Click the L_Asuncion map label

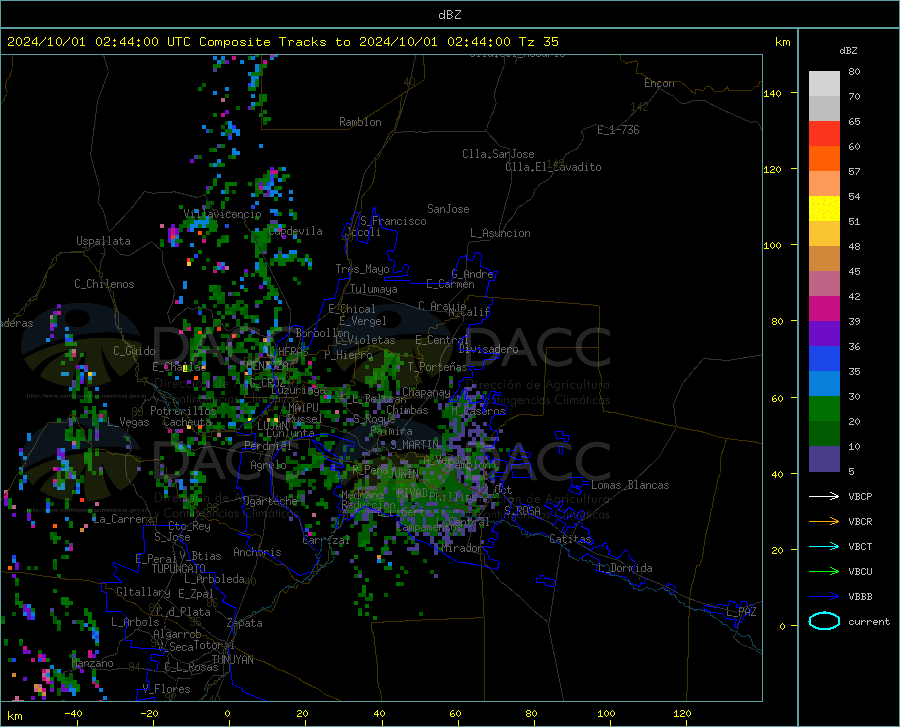point(500,233)
